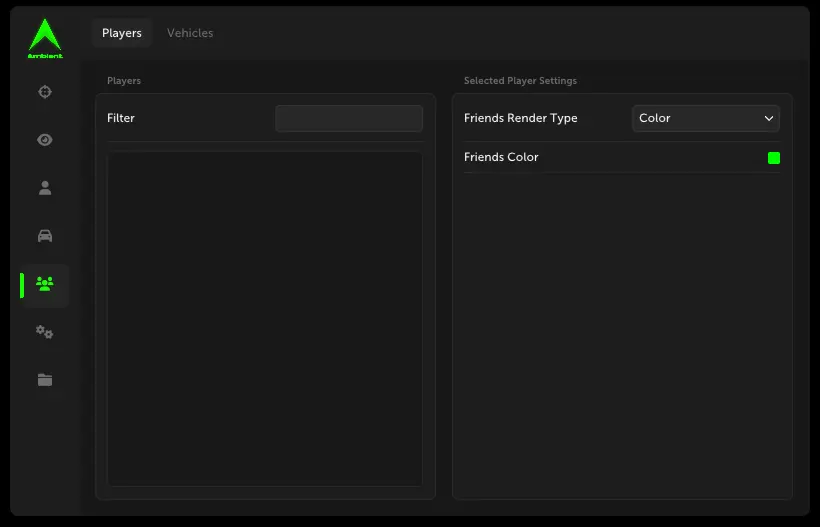Open the car vehicle section in sidebar

tap(44, 236)
